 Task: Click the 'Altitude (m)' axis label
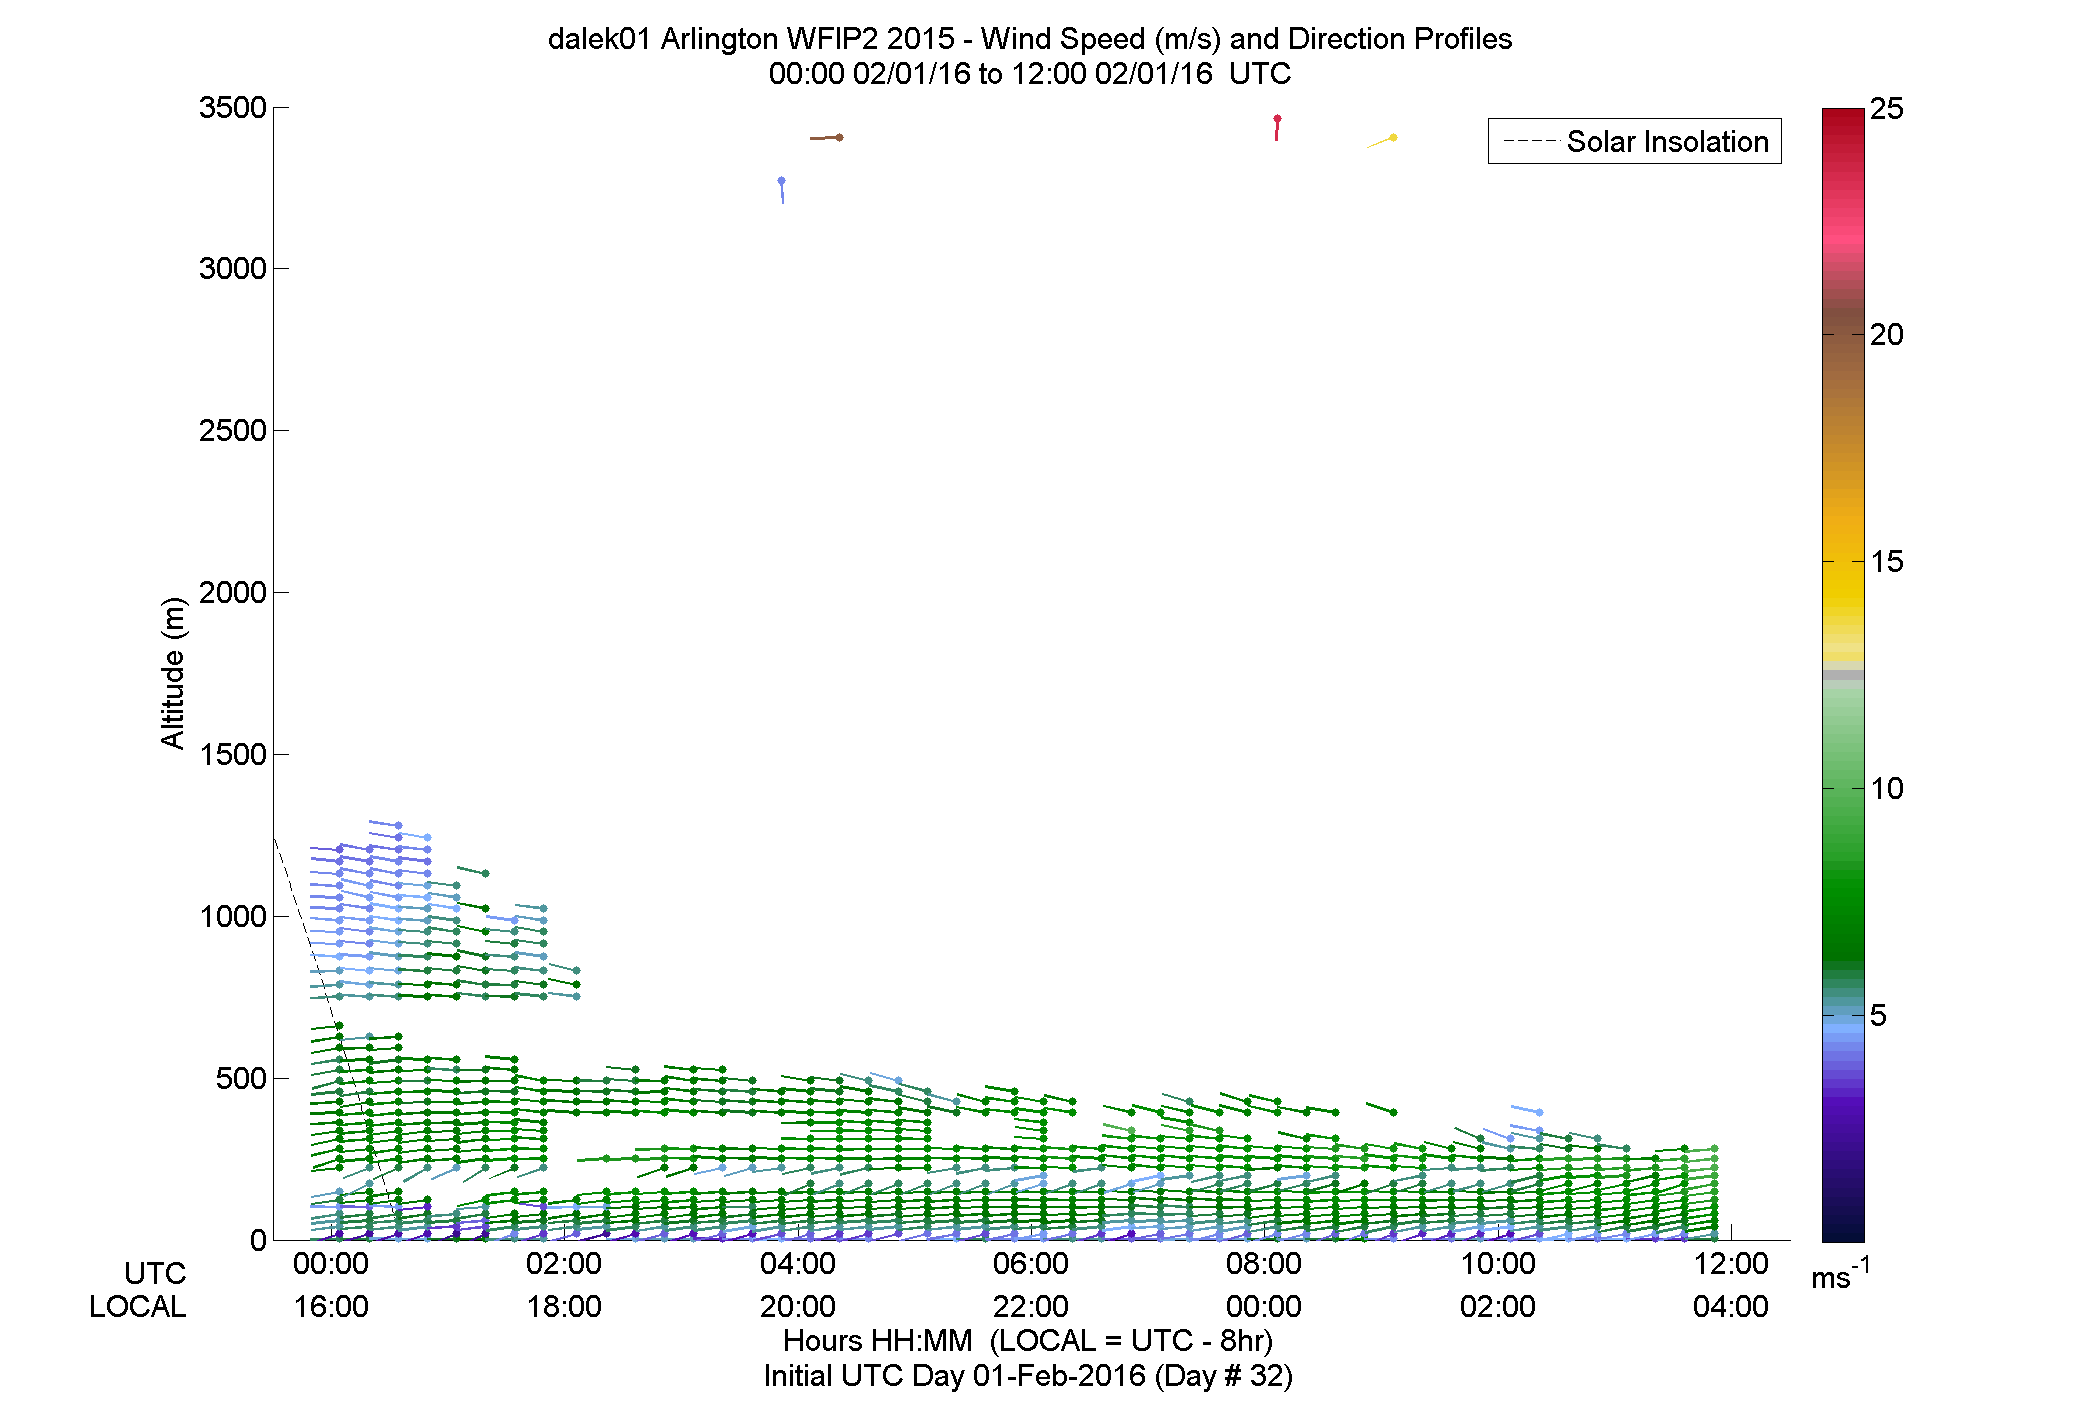pos(173,673)
